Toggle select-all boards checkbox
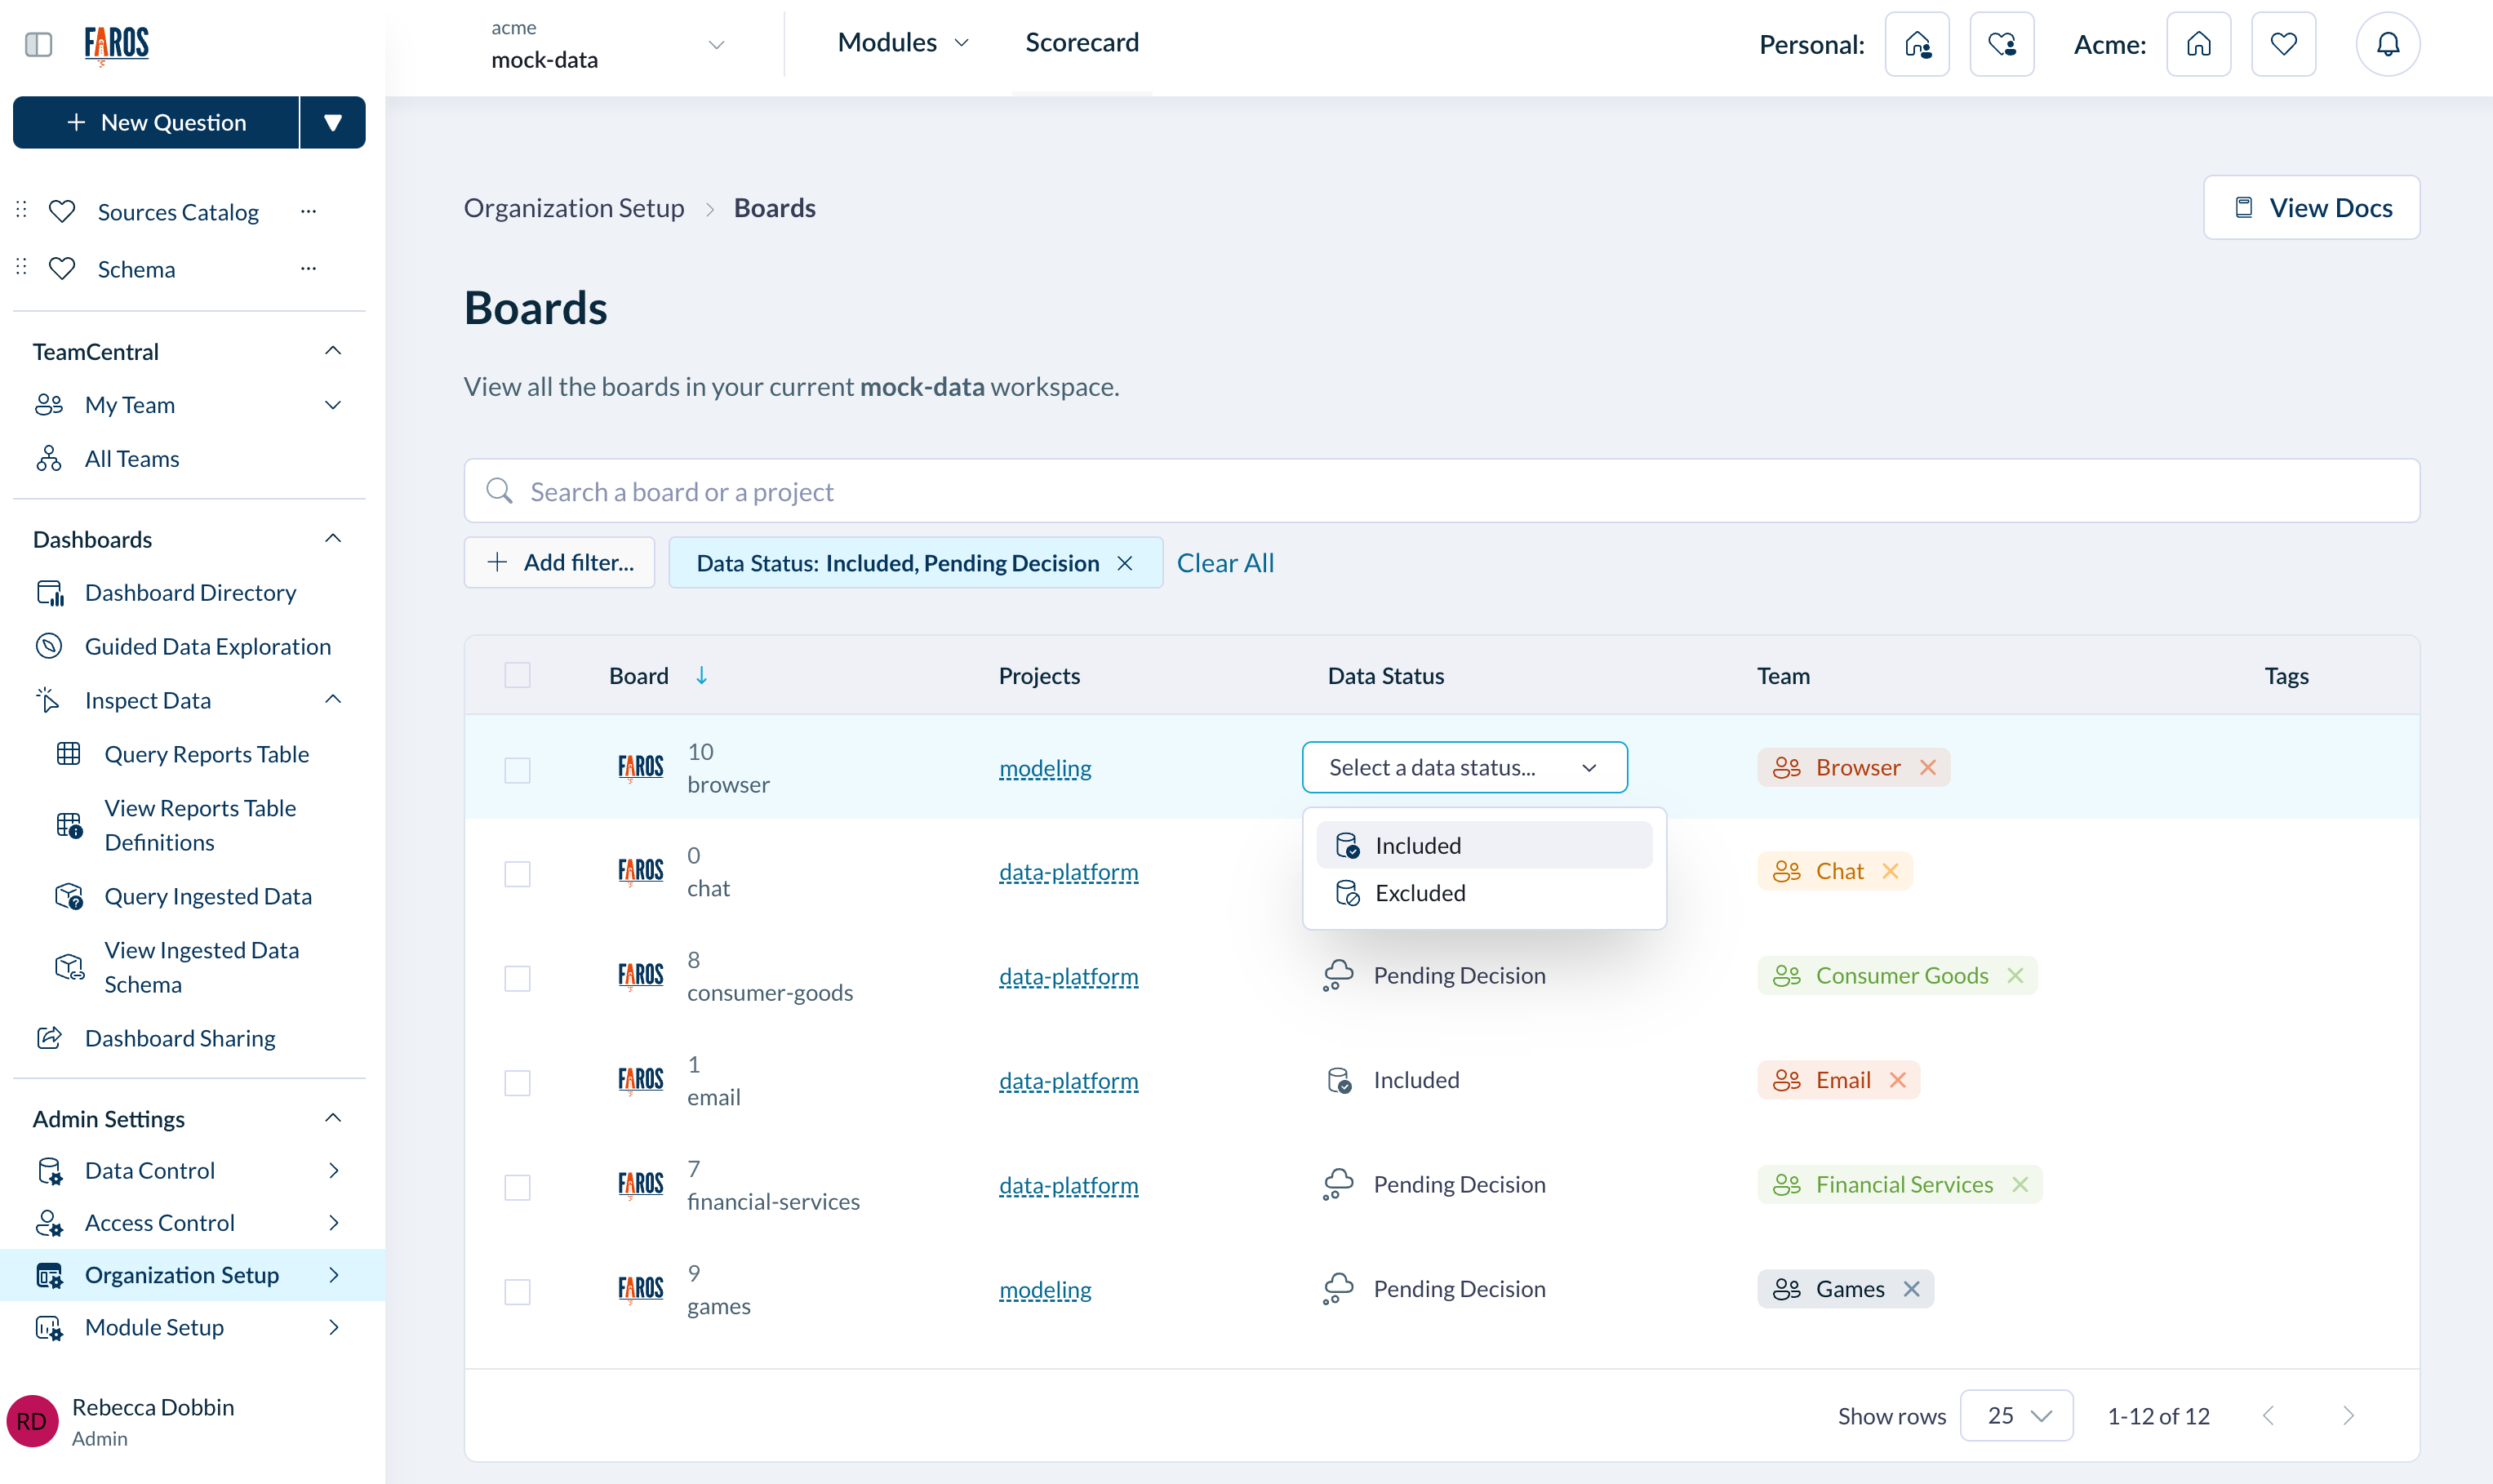The width and height of the screenshot is (2493, 1484). click(517, 675)
